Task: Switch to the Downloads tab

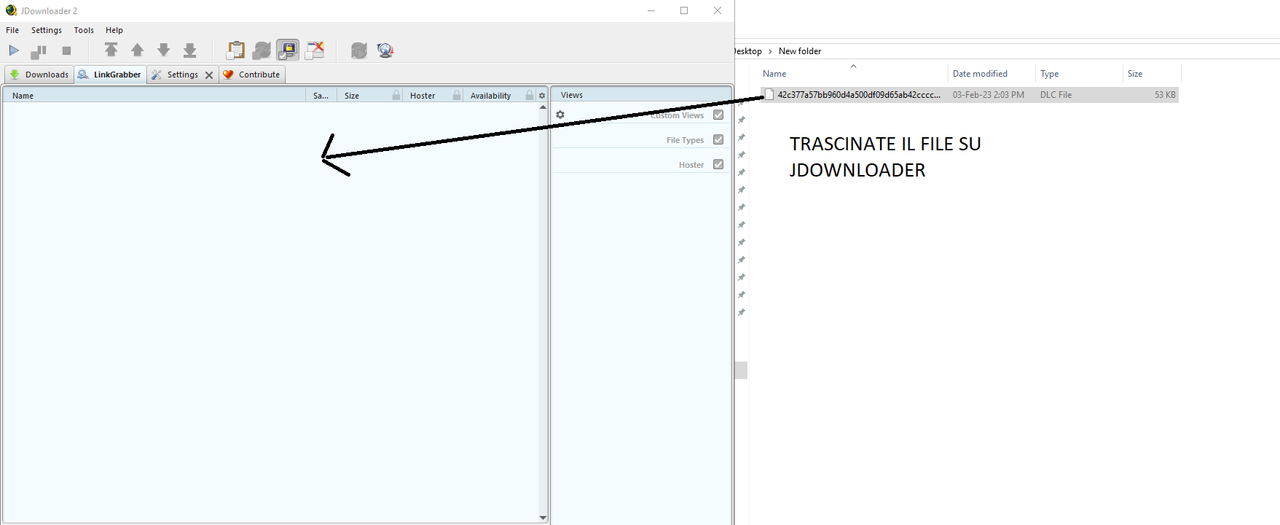Action: [38, 75]
